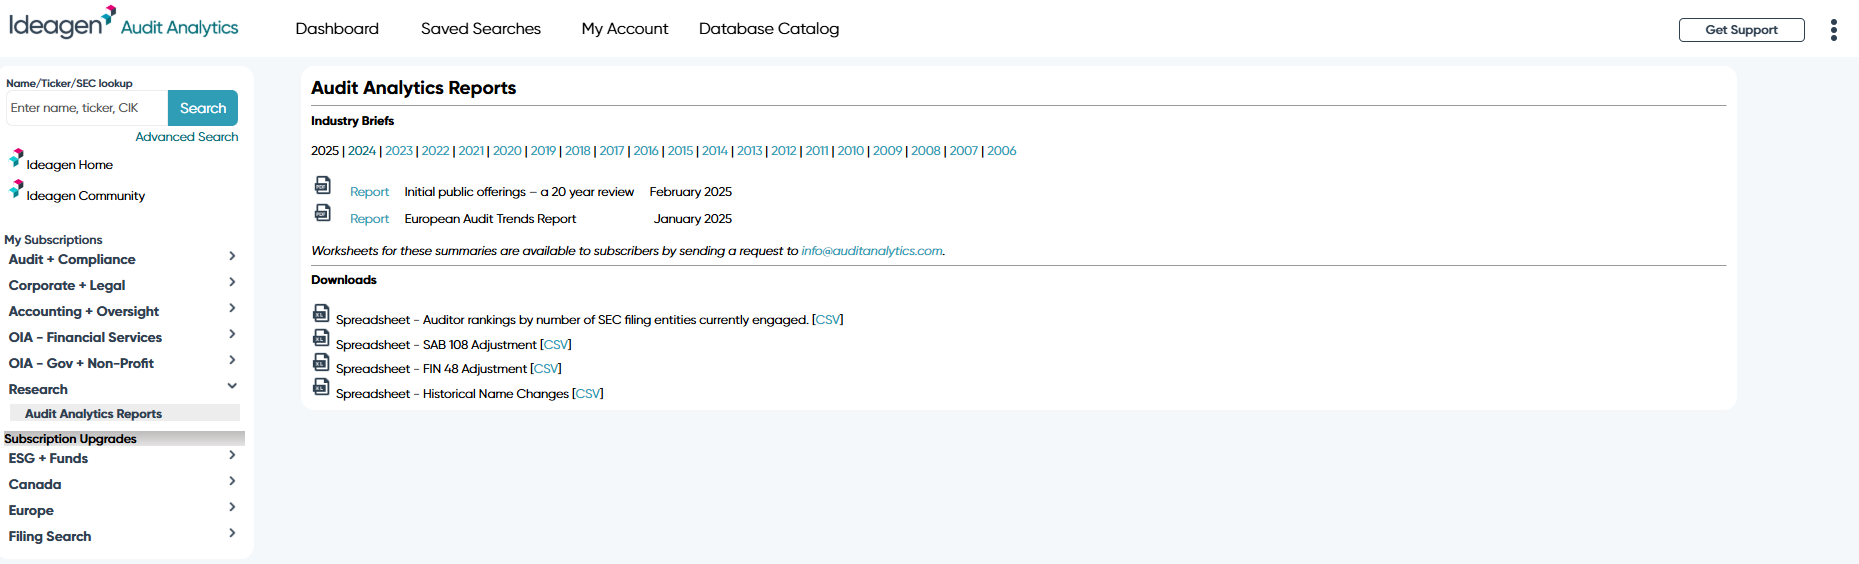Select the 2010 industry briefs year
The width and height of the screenshot is (1859, 564).
(x=851, y=151)
